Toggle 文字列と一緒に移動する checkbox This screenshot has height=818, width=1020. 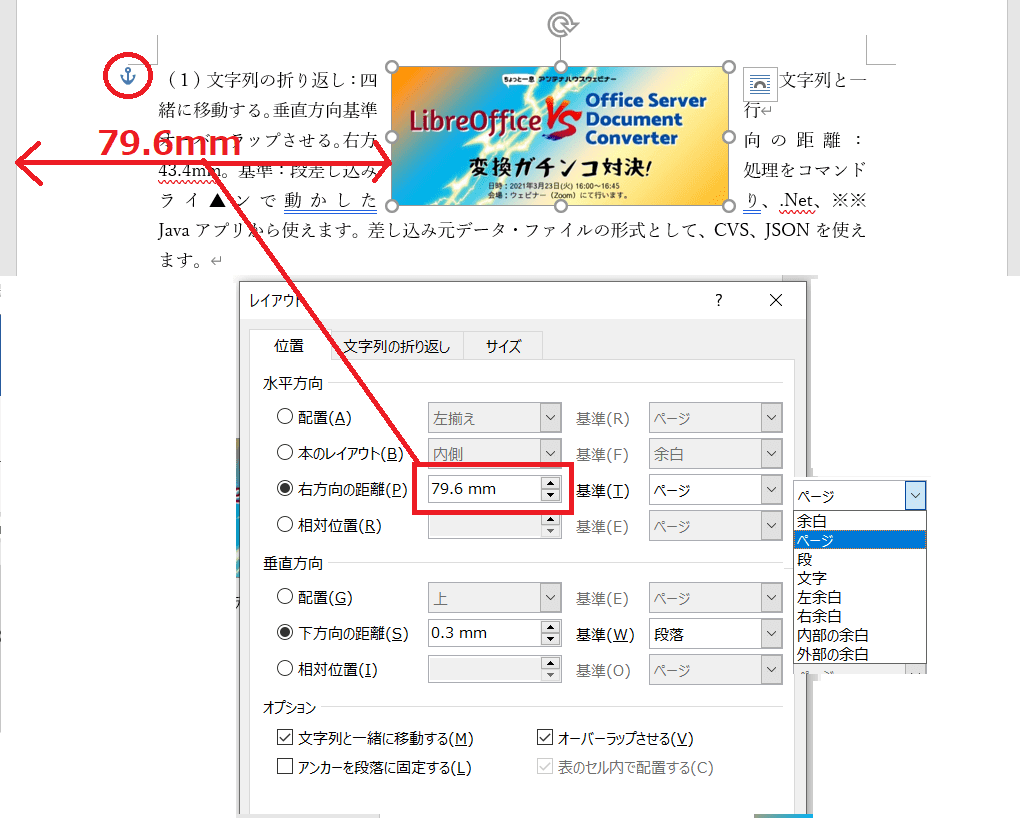[x=284, y=739]
